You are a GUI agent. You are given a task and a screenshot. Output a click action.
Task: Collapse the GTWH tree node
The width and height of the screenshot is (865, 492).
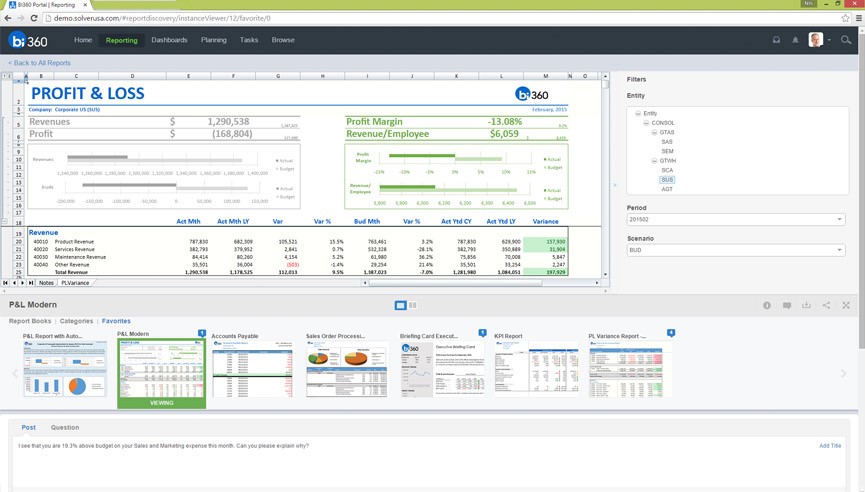click(654, 160)
